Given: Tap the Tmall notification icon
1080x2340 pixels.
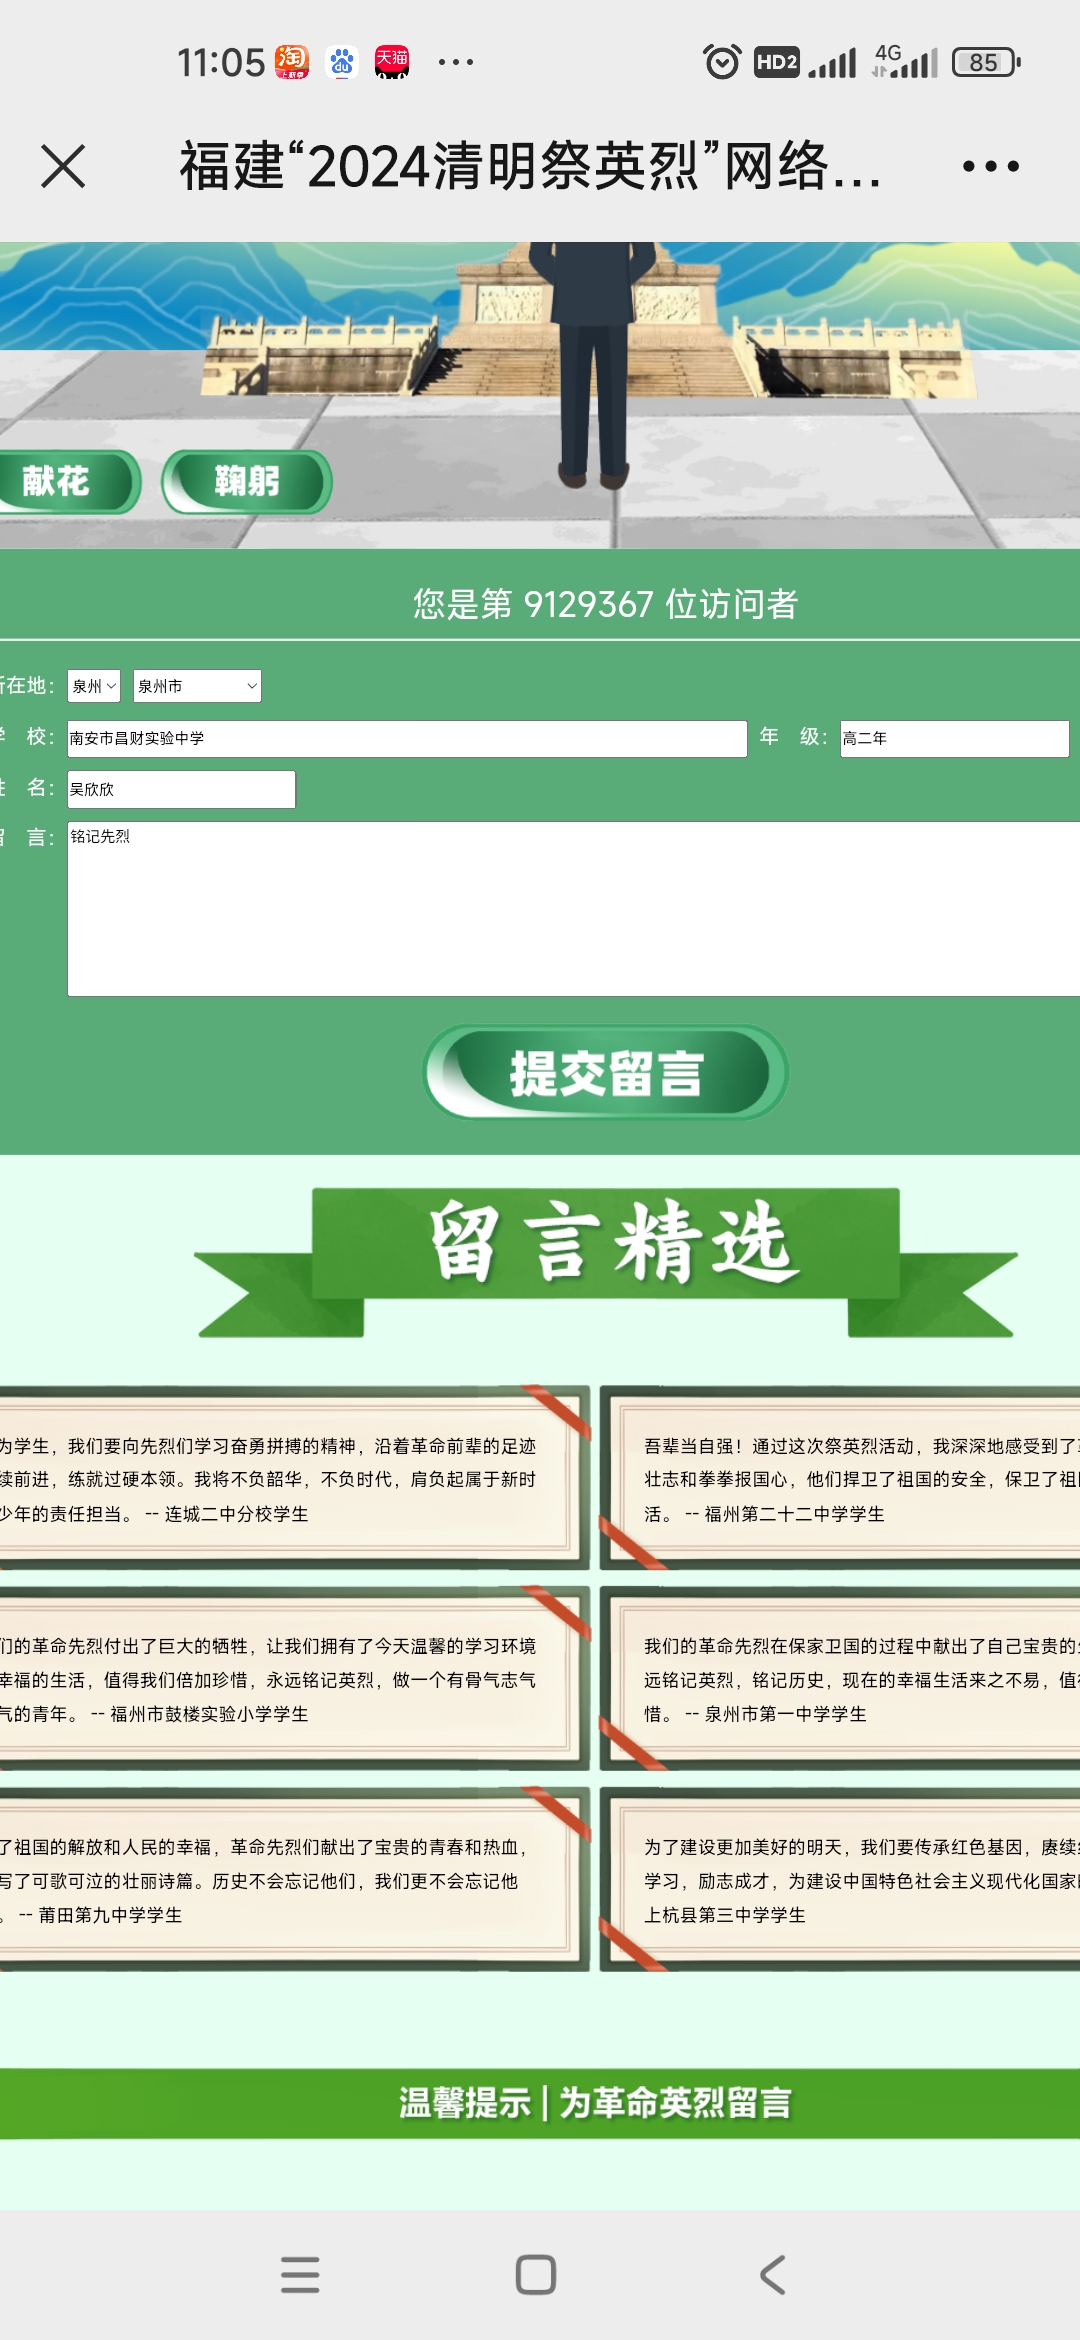Looking at the screenshot, I should (x=392, y=62).
